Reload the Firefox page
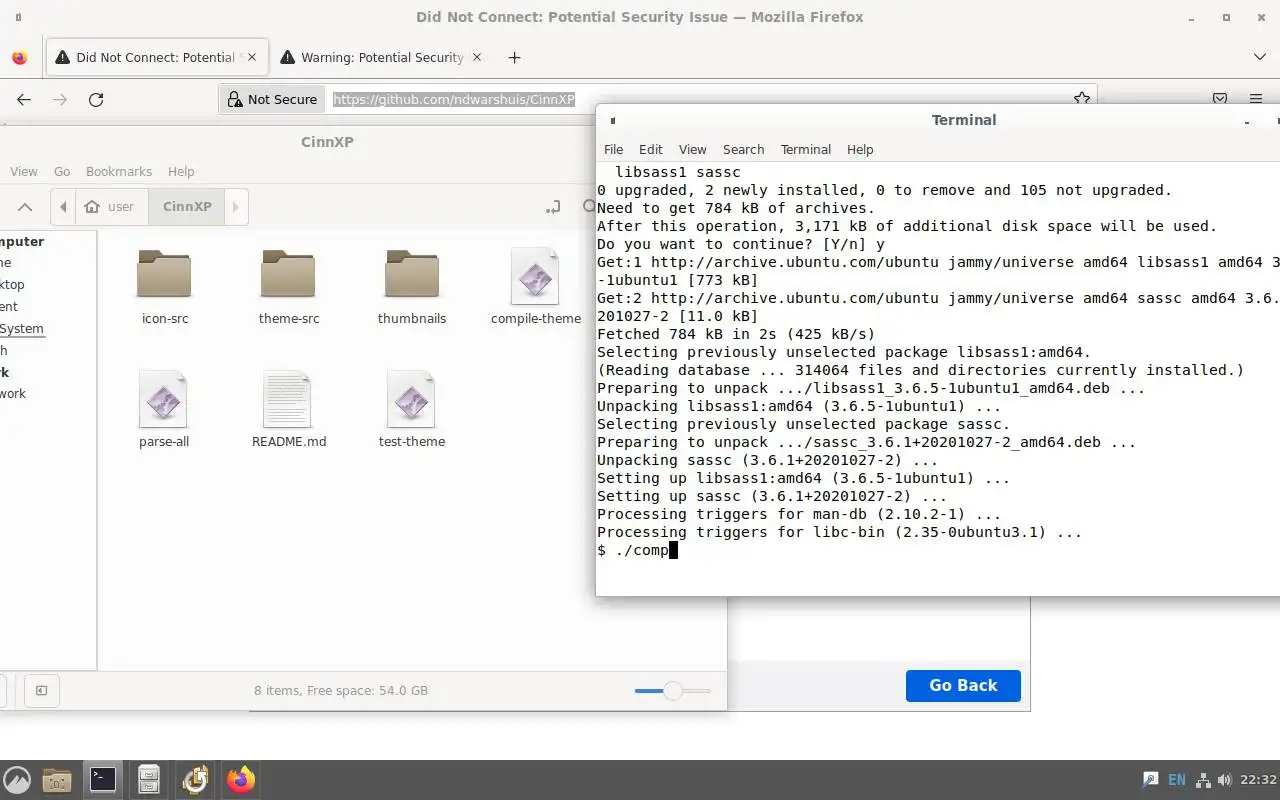The width and height of the screenshot is (1280, 800). 96,99
